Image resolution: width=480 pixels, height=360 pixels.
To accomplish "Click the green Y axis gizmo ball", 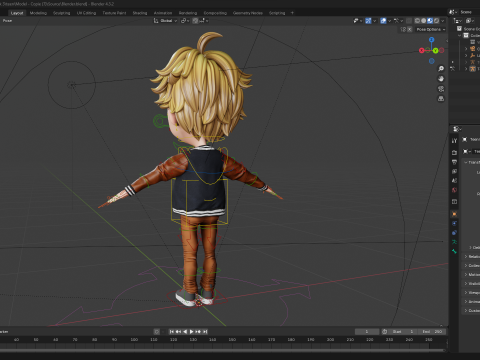I will point(435,50).
